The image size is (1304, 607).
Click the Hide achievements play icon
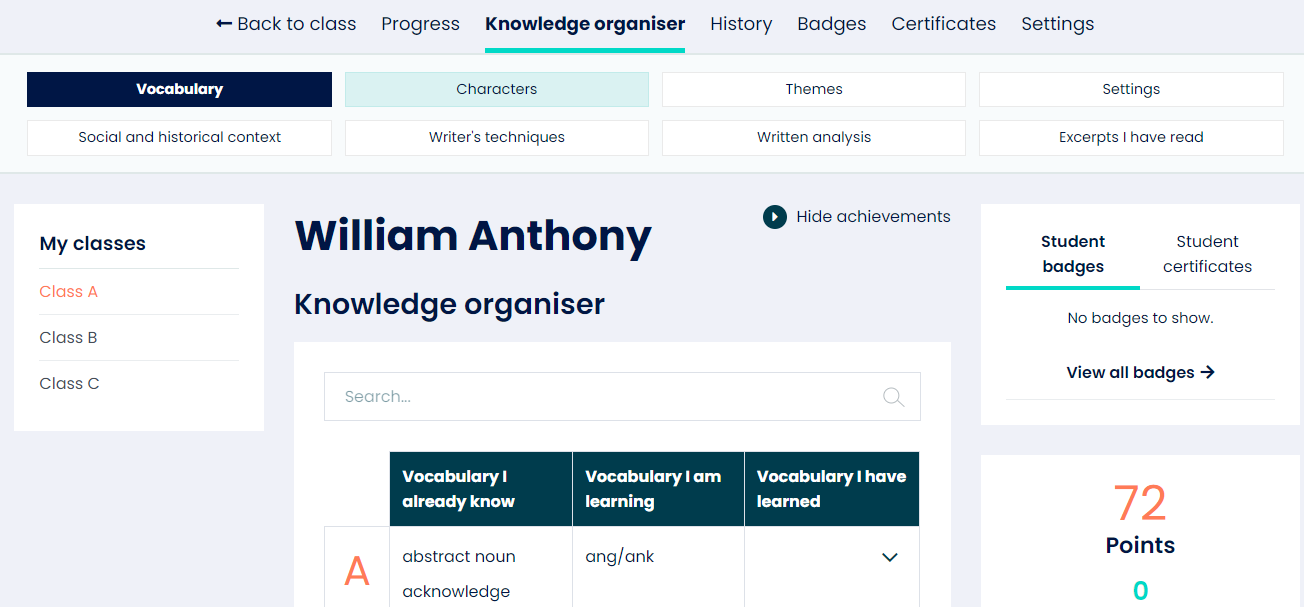tap(775, 217)
